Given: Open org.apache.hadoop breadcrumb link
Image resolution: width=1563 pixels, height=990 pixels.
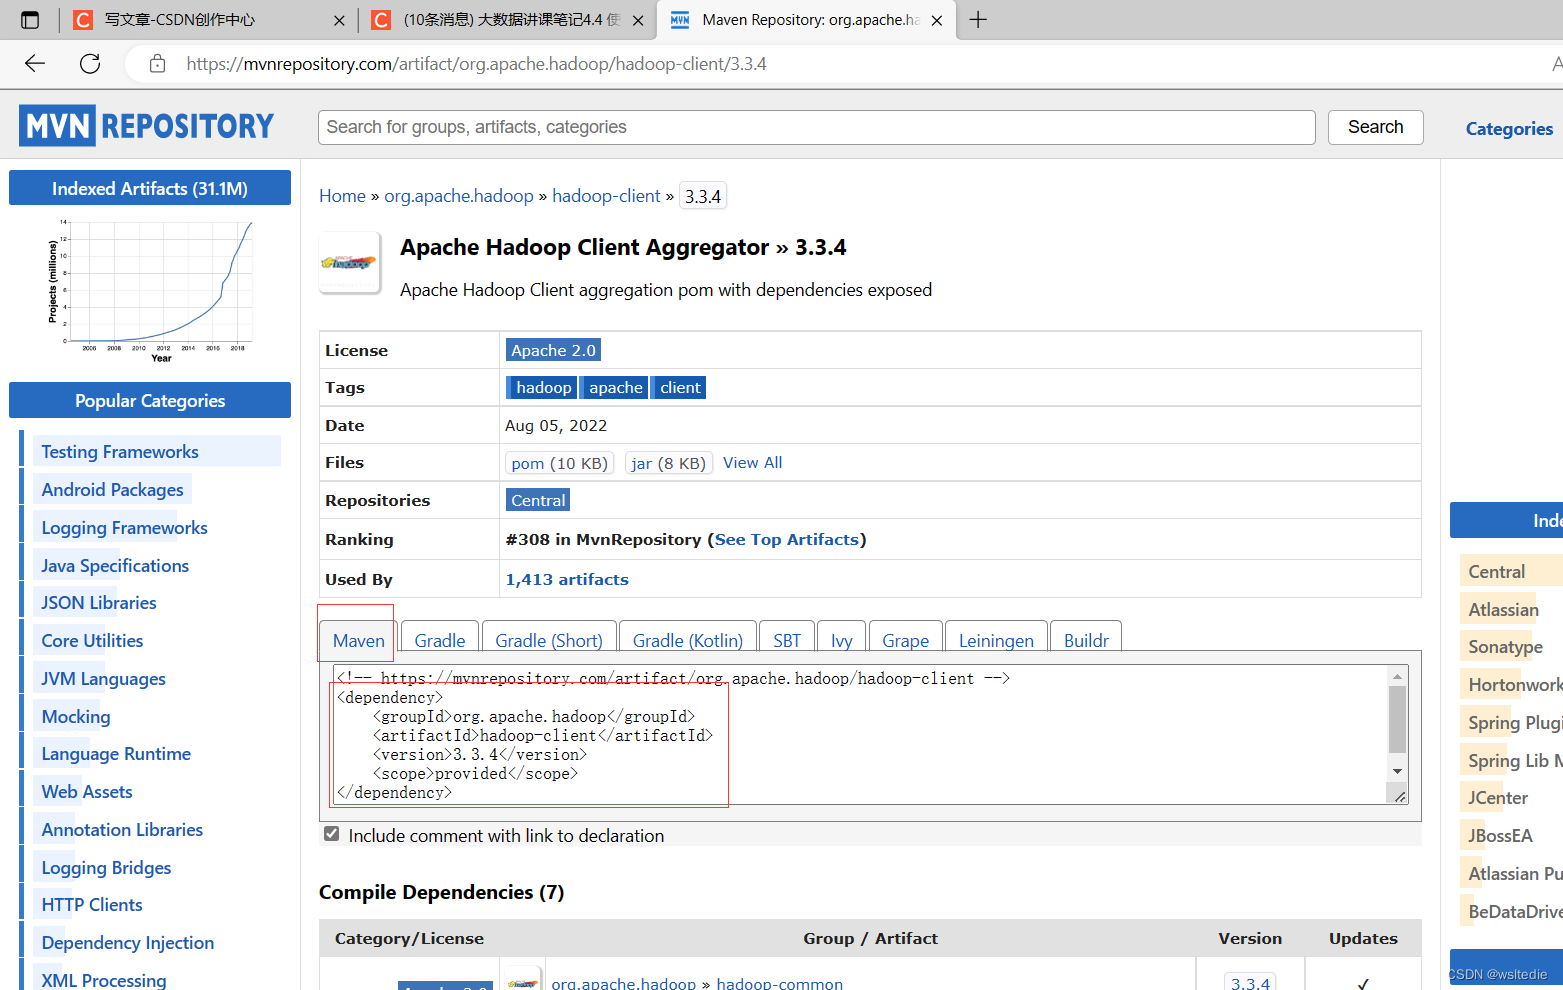Looking at the screenshot, I should [x=459, y=196].
